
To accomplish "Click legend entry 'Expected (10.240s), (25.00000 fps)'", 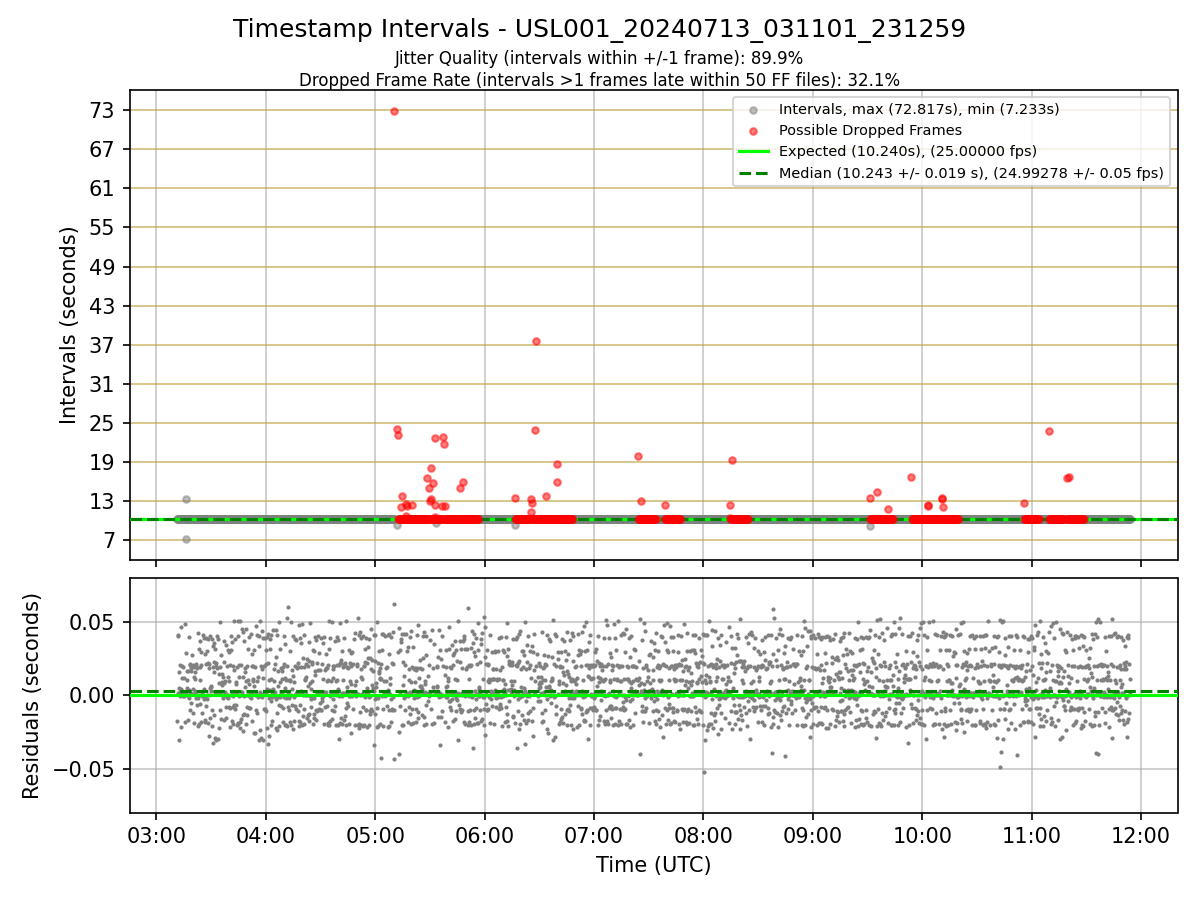I will pos(907,151).
